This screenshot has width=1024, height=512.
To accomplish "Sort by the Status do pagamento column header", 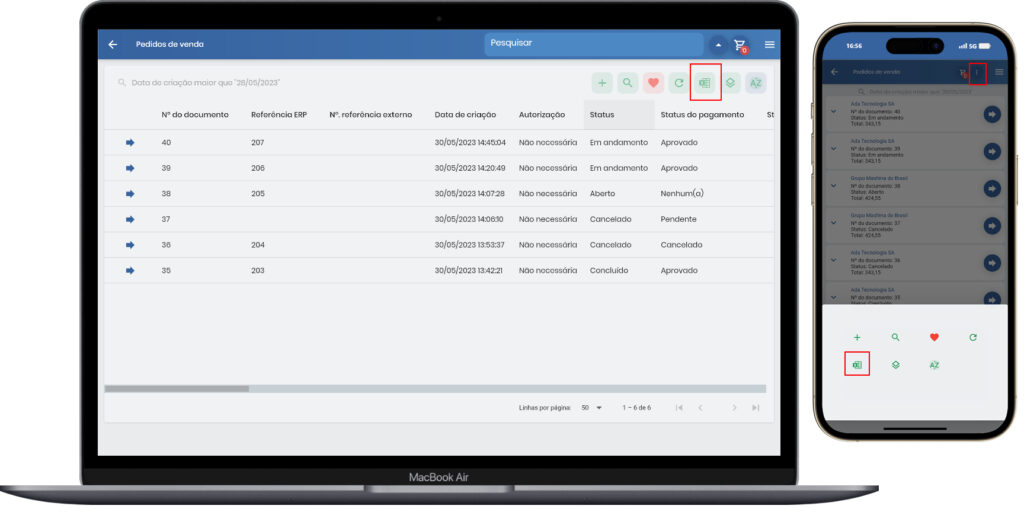I will (702, 114).
